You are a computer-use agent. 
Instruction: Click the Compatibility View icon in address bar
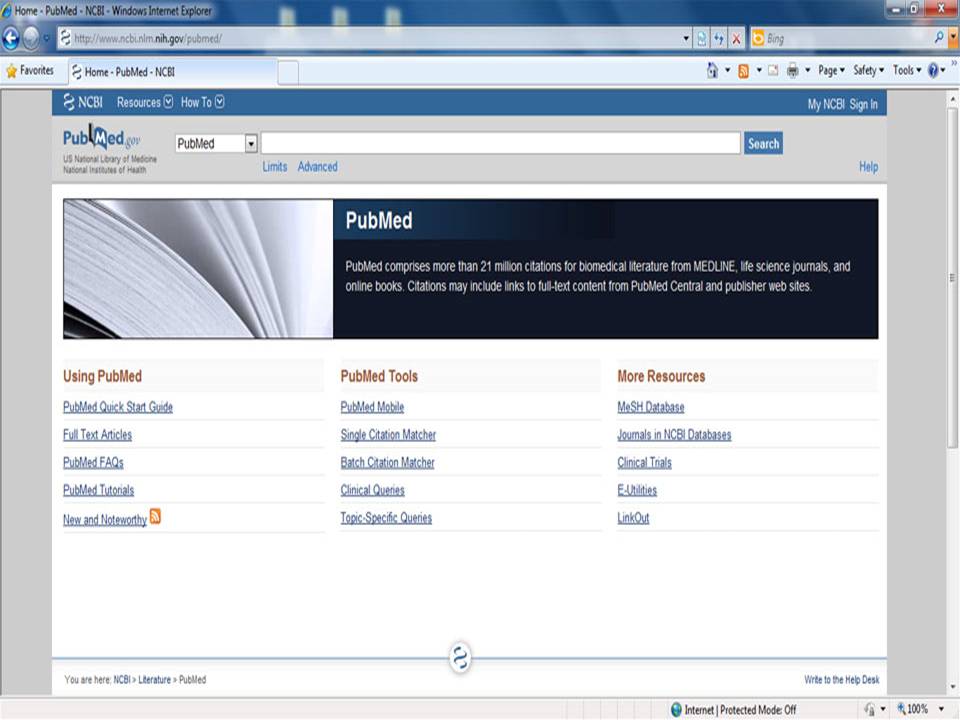[702, 39]
